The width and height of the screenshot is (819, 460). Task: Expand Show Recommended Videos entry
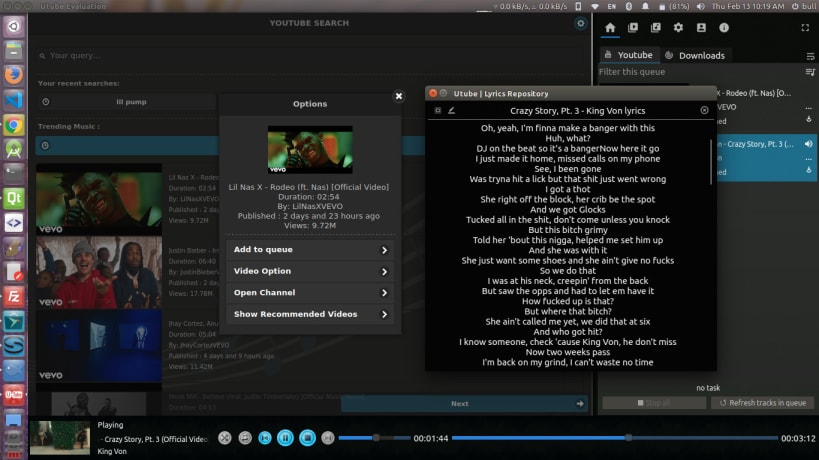[x=310, y=314]
